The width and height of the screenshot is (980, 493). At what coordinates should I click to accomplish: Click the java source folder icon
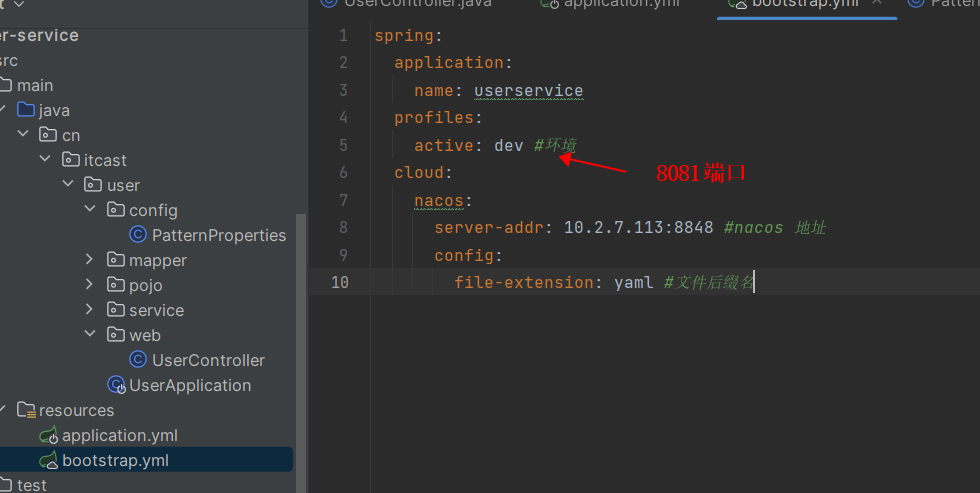[x=27, y=110]
